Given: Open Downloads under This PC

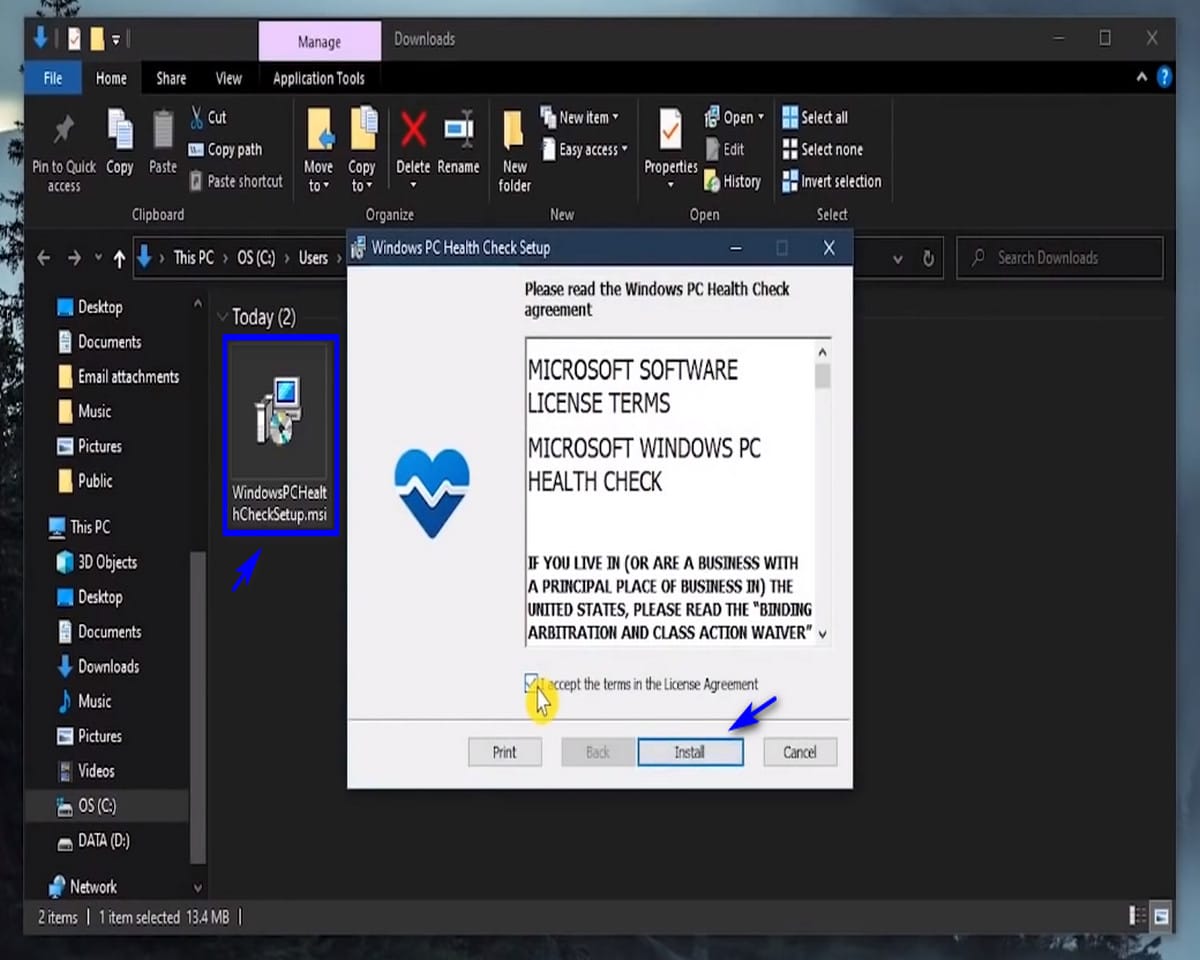Looking at the screenshot, I should point(97,667).
